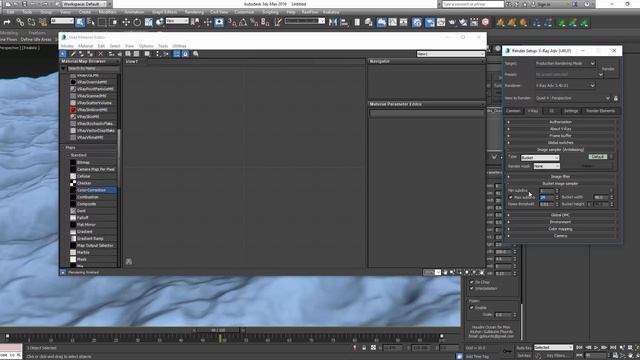Open the Target dropdown in Render Setup
Viewport: 640px width, 360px height.
[x=565, y=64]
